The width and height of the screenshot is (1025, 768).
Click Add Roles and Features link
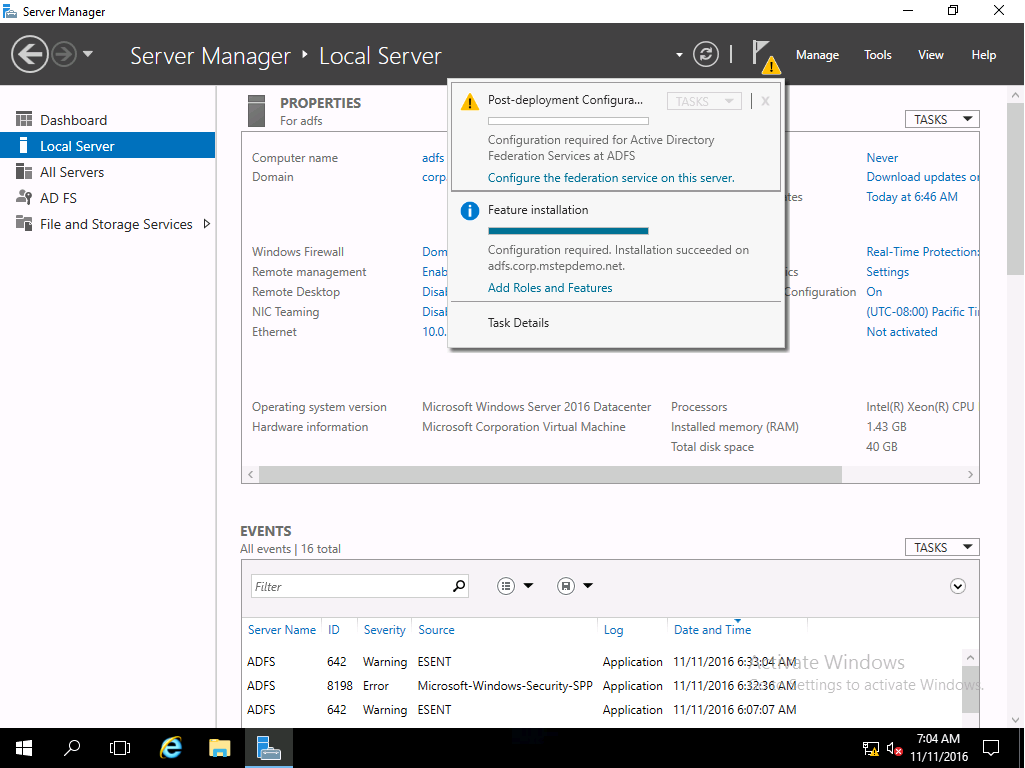pos(550,288)
